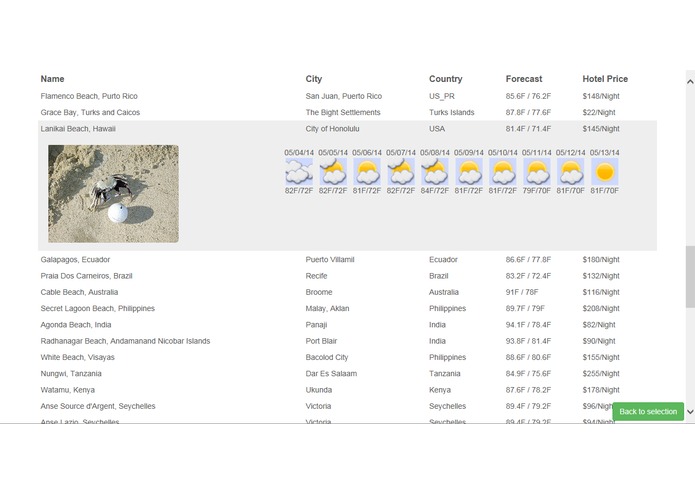Image resolution: width=695 pixels, height=494 pixels.
Task: Click the US_PR country cell
Action: coord(441,96)
